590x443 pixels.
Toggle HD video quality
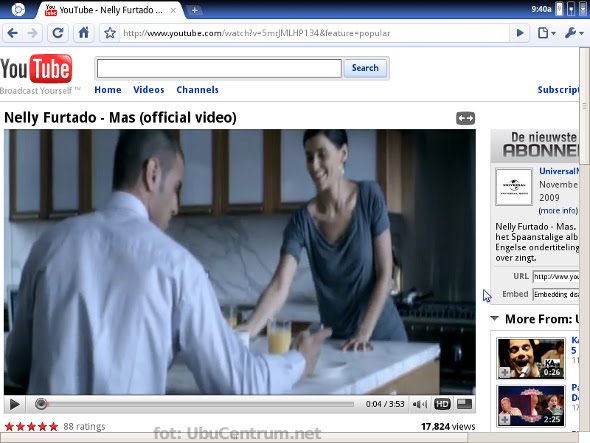pyautogui.click(x=442, y=404)
